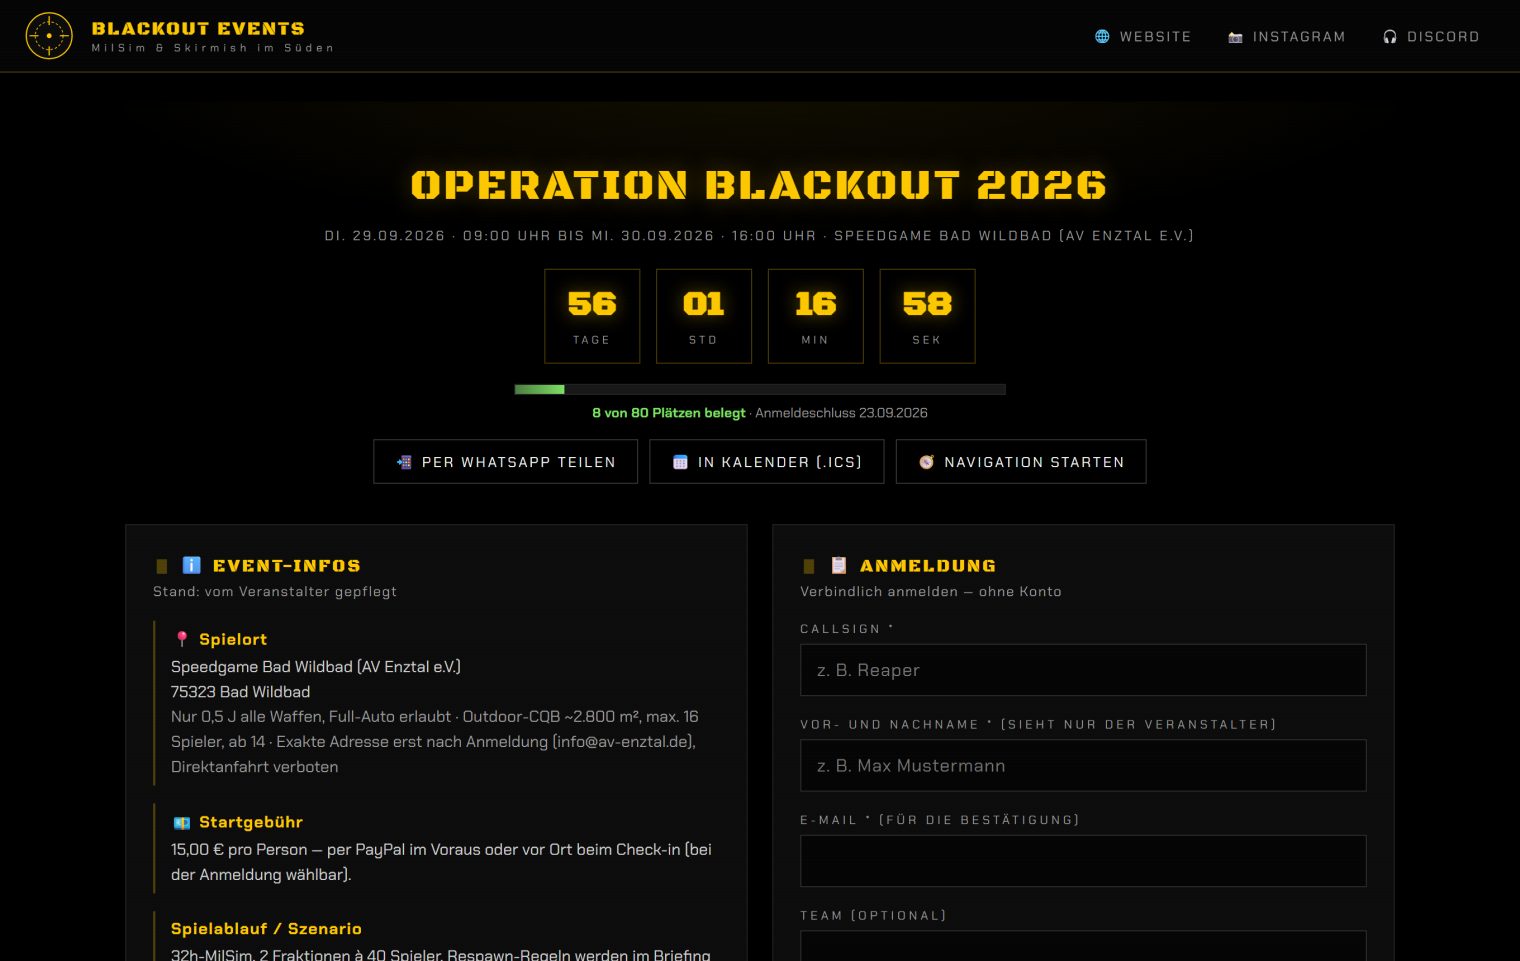This screenshot has height=961, width=1520.
Task: Click the 56 Tage countdown box
Action: point(592,316)
